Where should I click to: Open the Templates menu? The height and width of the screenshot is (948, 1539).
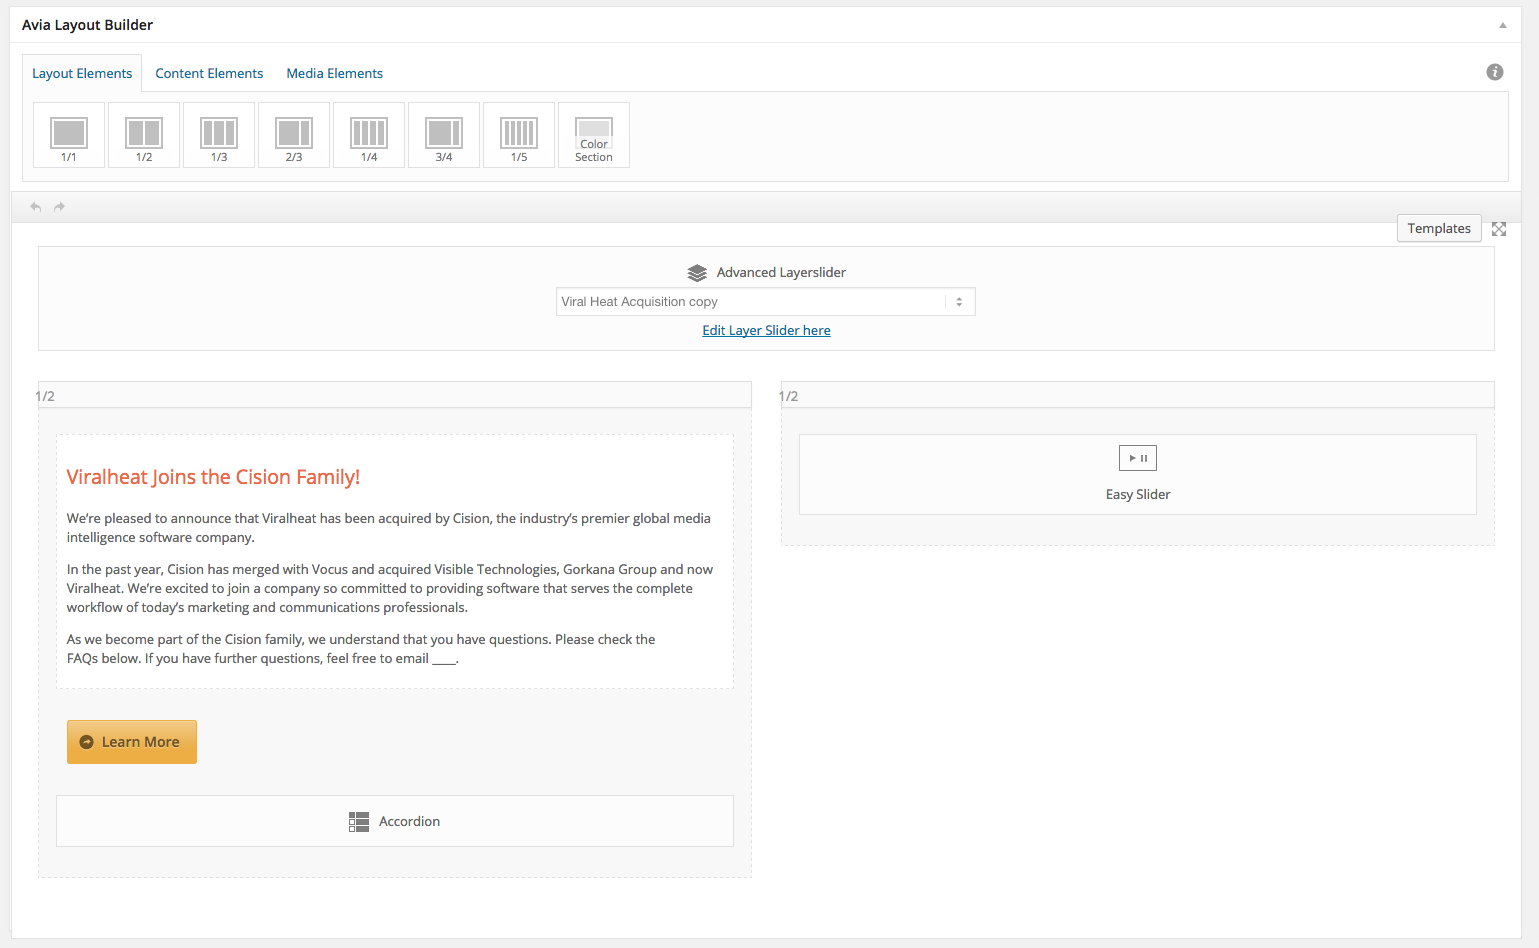[x=1439, y=228]
